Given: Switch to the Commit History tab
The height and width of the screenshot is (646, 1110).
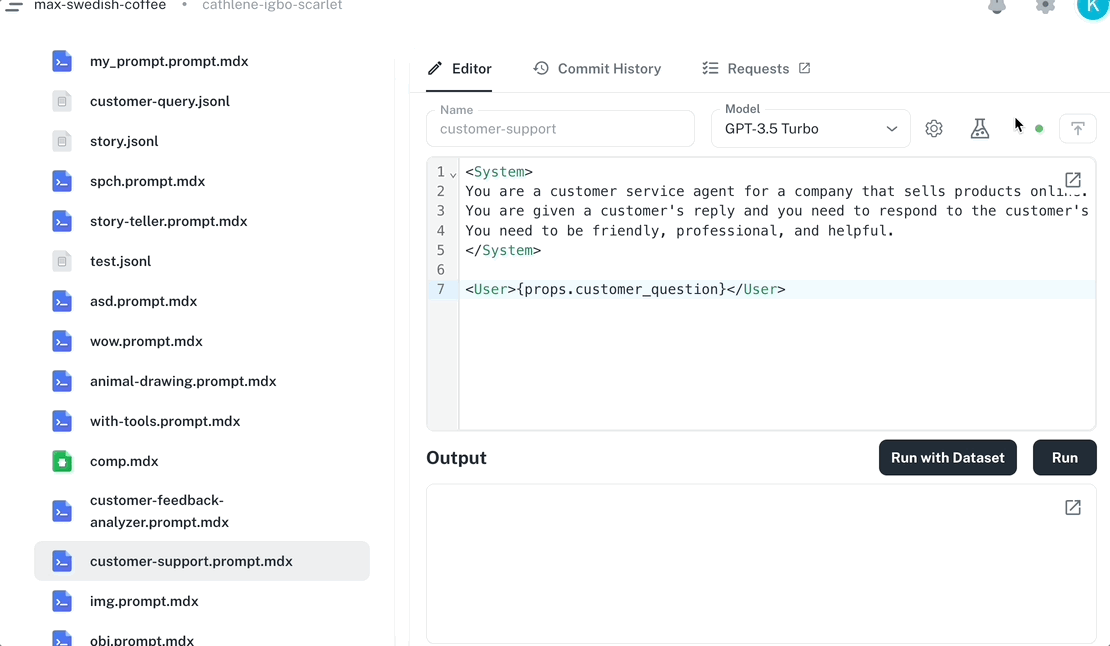Looking at the screenshot, I should point(597,69).
